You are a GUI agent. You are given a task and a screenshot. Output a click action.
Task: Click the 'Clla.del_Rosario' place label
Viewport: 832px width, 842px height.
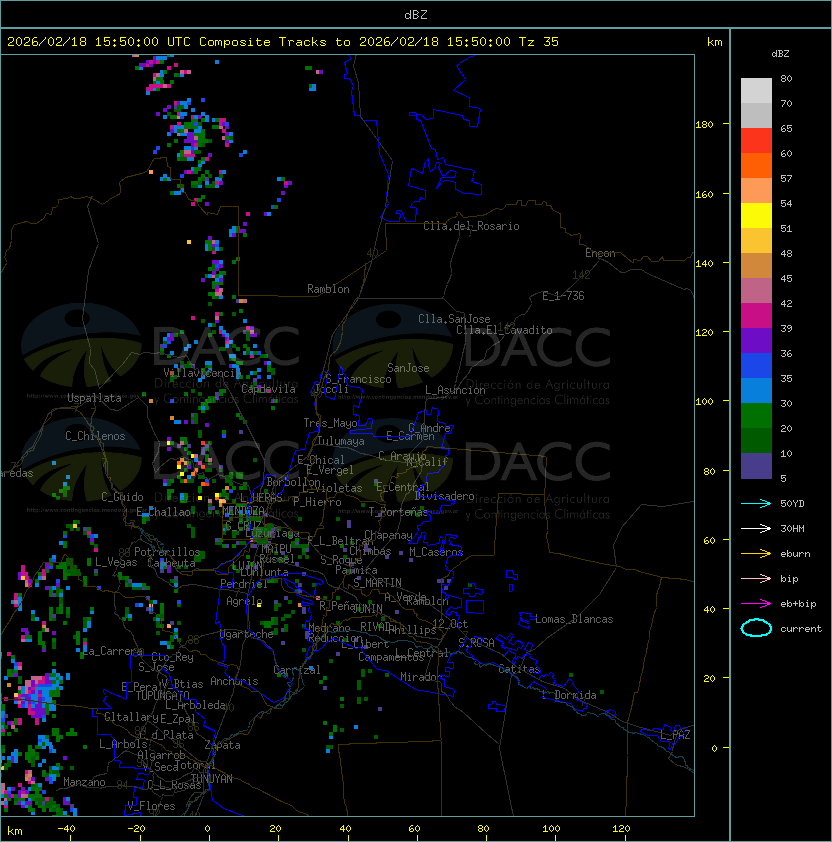(x=471, y=226)
